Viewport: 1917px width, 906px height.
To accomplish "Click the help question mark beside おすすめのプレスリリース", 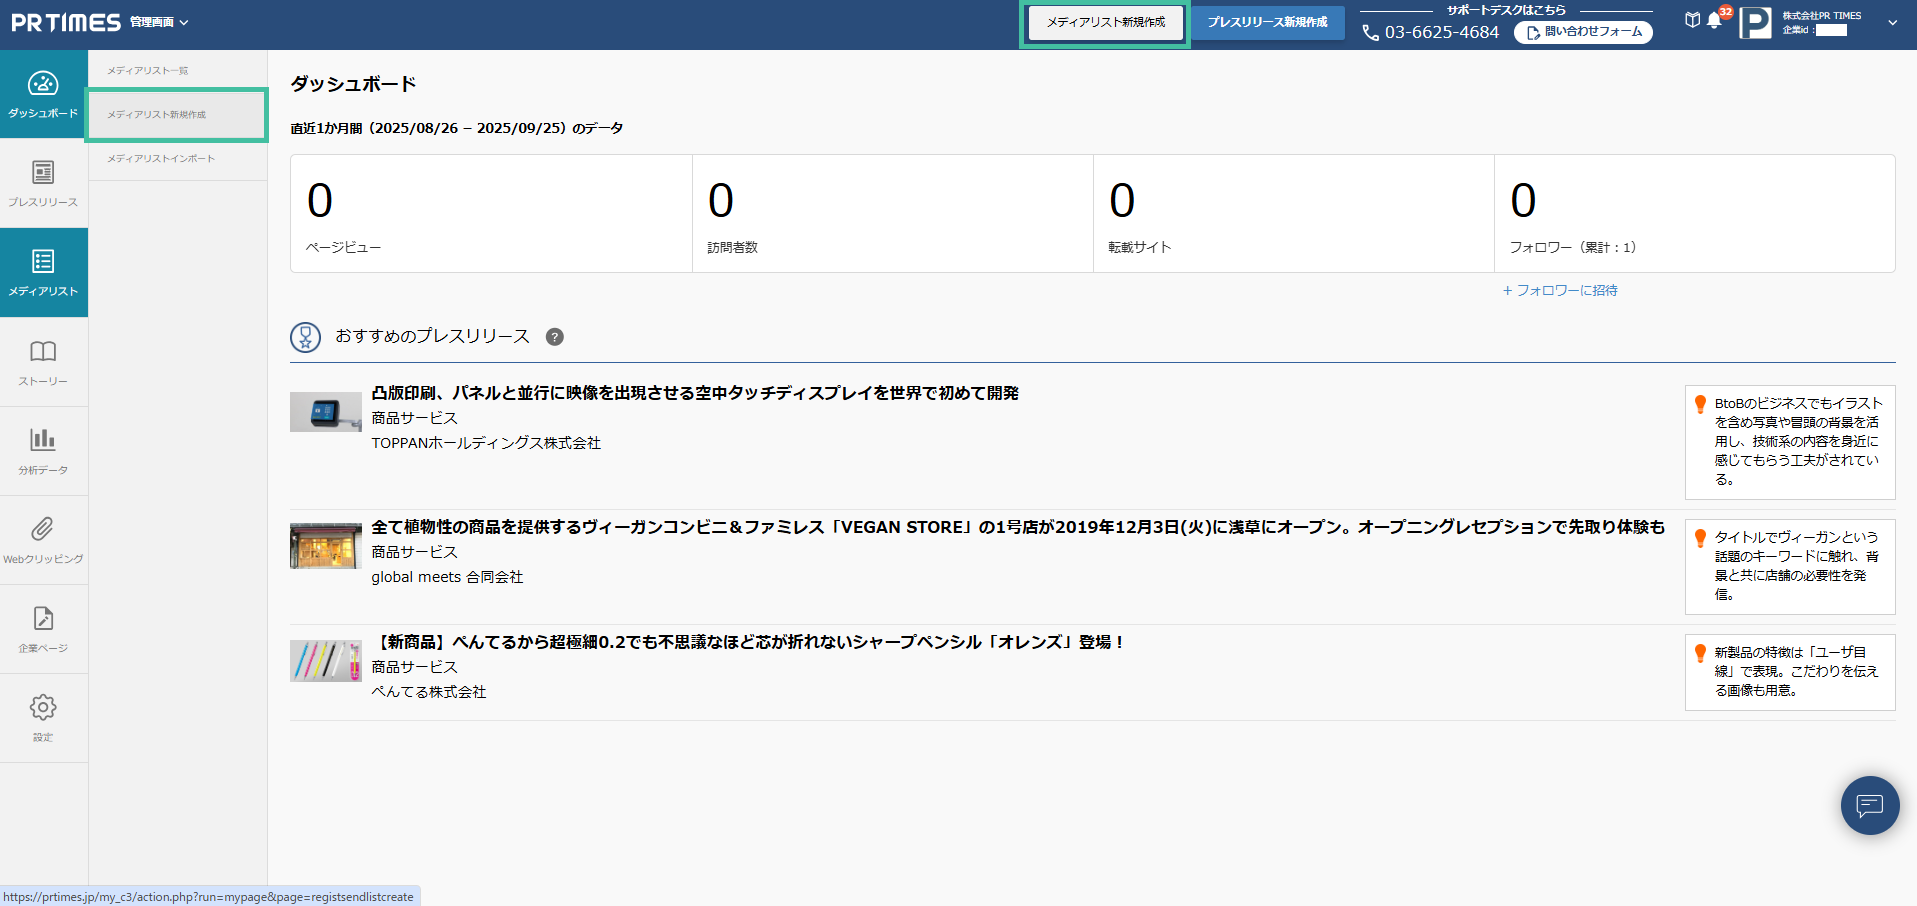I will coord(555,337).
